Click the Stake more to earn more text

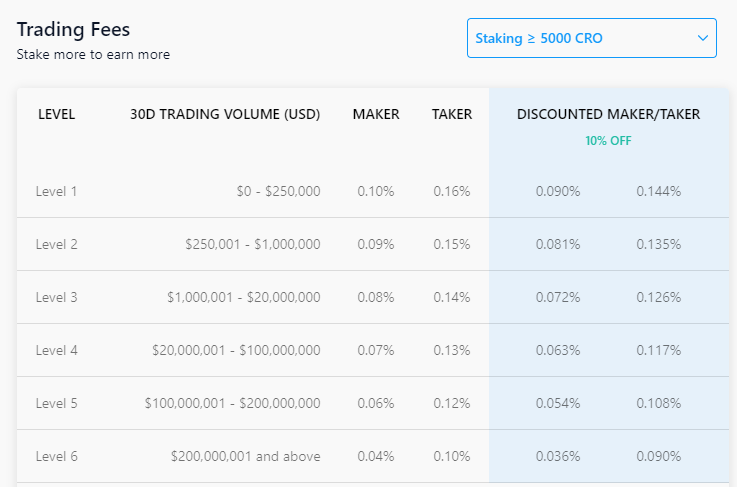click(93, 54)
